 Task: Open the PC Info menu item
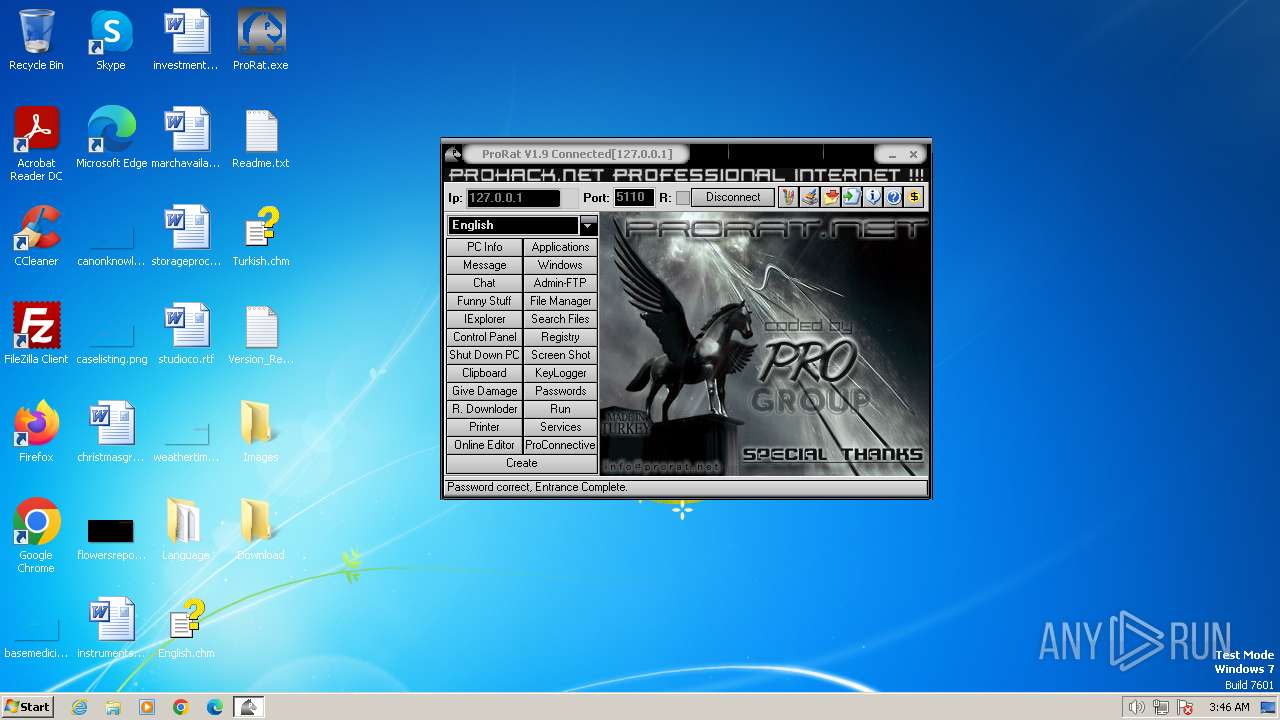click(485, 247)
